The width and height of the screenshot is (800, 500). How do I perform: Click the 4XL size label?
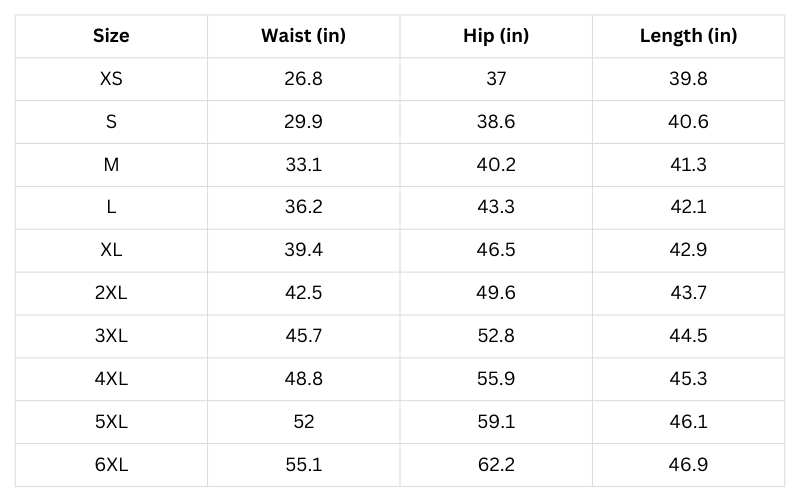[111, 378]
